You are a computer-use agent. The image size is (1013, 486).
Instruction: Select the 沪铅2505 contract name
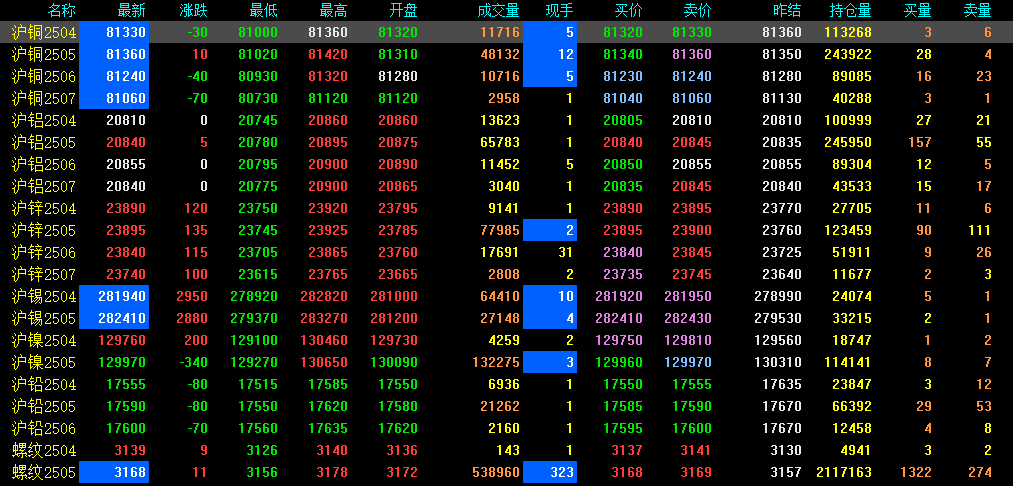point(44,407)
